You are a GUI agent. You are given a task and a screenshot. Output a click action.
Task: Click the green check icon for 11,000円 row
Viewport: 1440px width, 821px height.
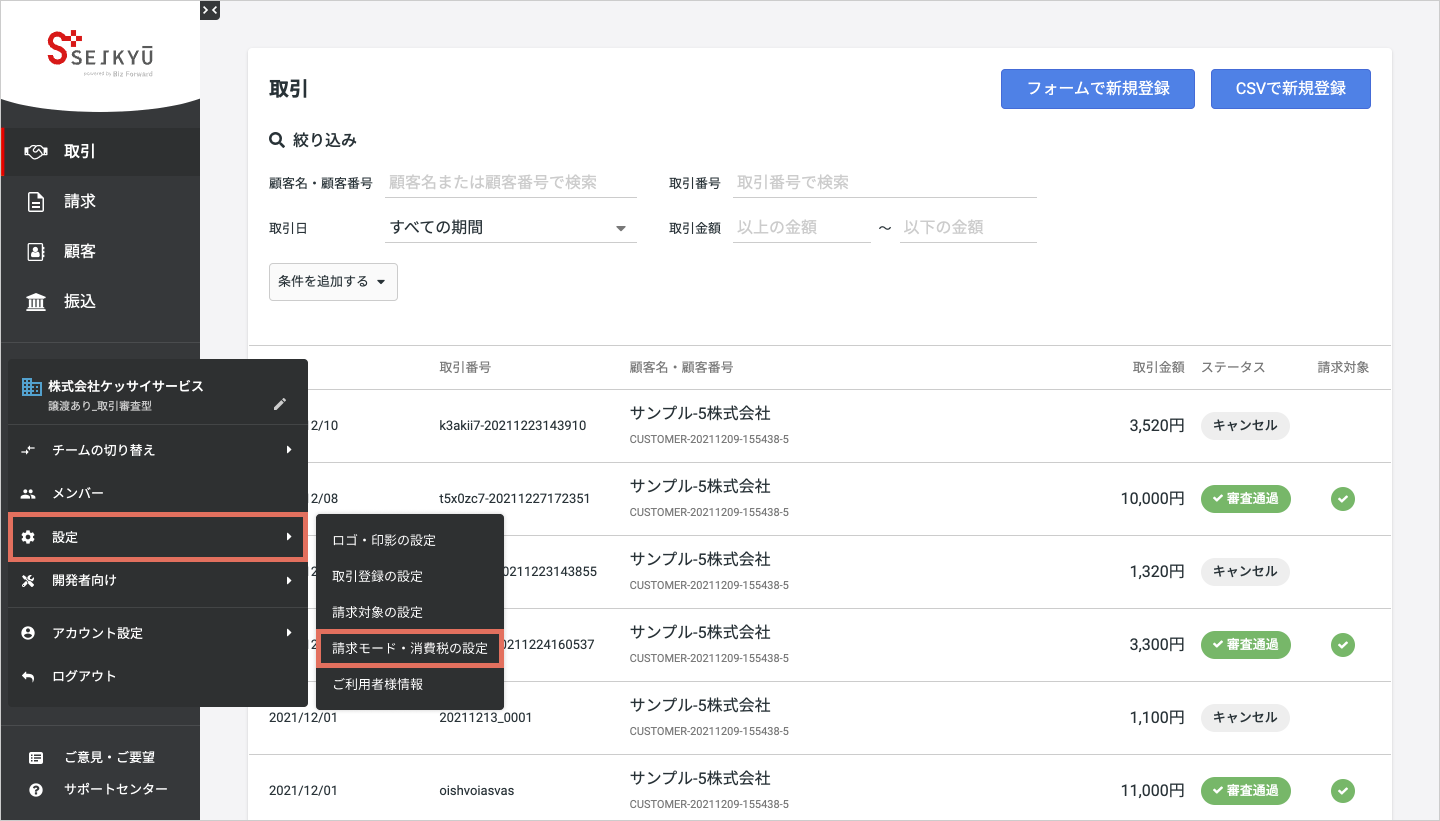(1343, 790)
